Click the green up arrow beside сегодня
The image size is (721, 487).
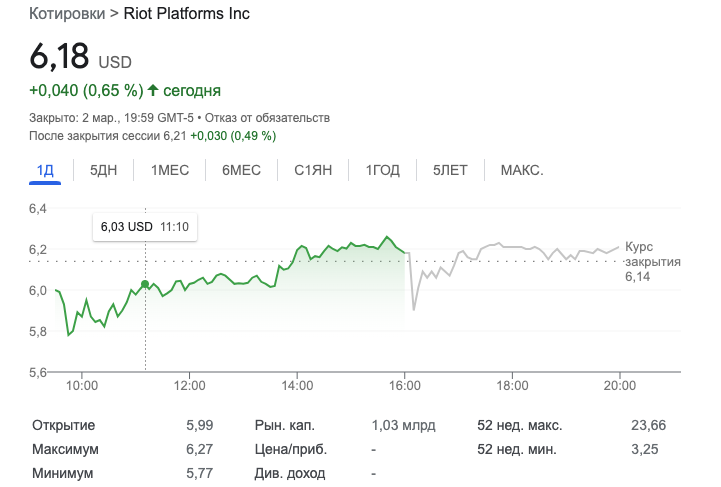153,90
